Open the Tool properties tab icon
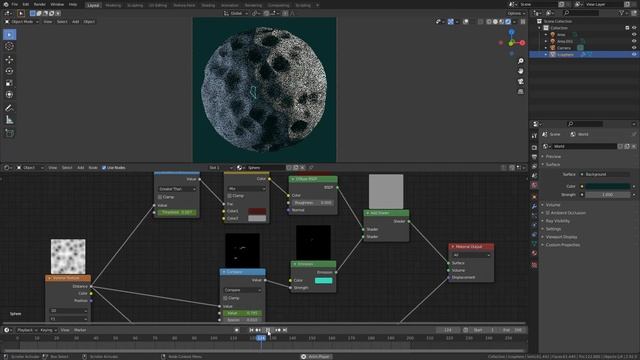This screenshot has width=640, height=360. click(x=534, y=136)
